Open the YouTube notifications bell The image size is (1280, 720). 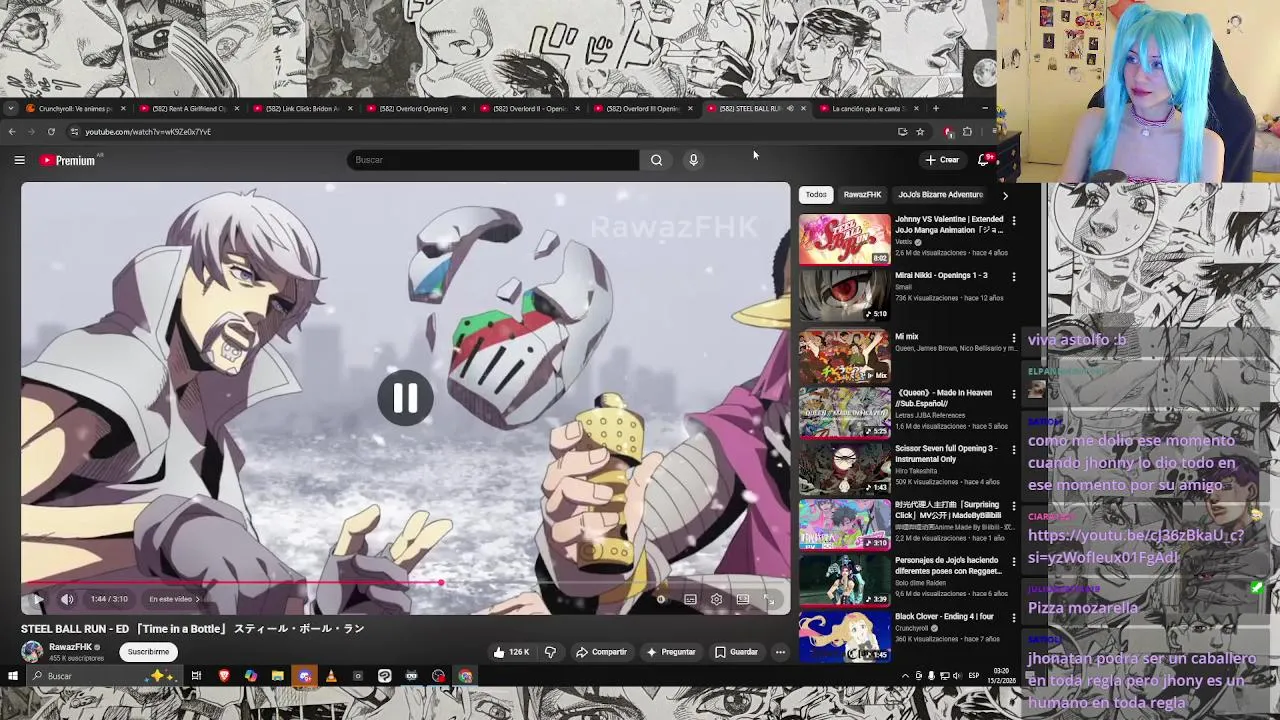pos(984,160)
